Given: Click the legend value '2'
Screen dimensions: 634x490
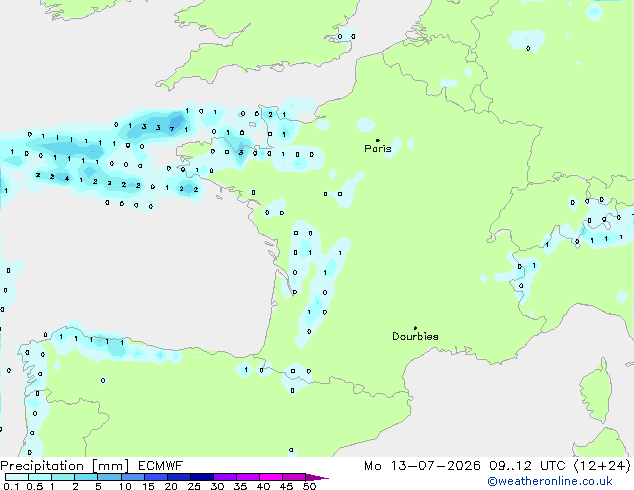Looking at the screenshot, I should (75, 486).
